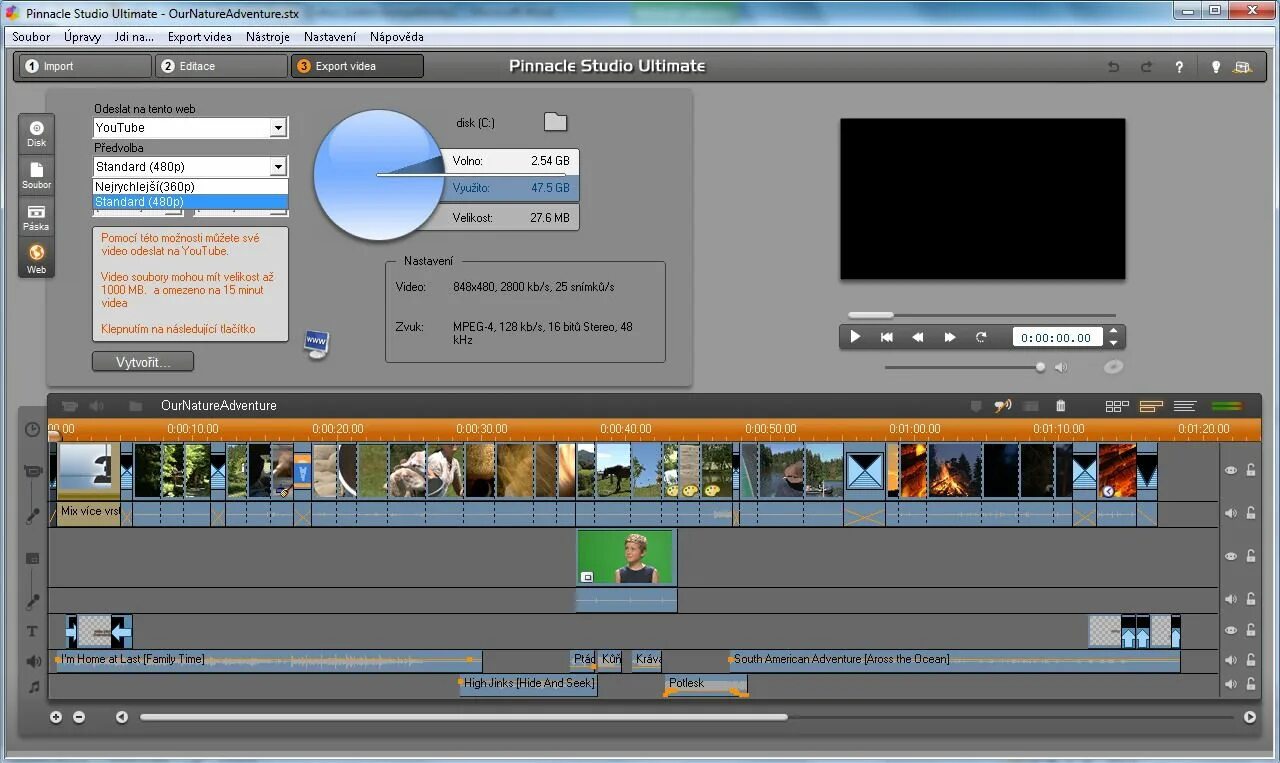The height and width of the screenshot is (763, 1280).
Task: Open the Nástroje menu
Action: [x=268, y=37]
